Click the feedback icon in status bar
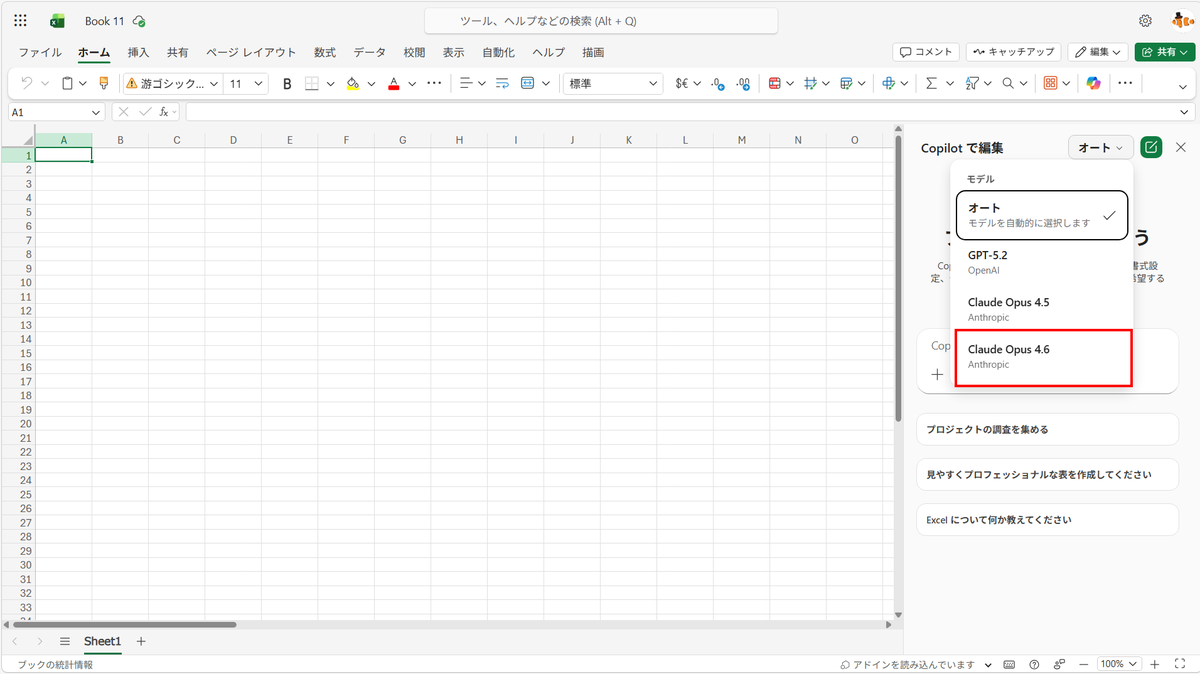Viewport: 1200px width, 674px height. click(1059, 665)
